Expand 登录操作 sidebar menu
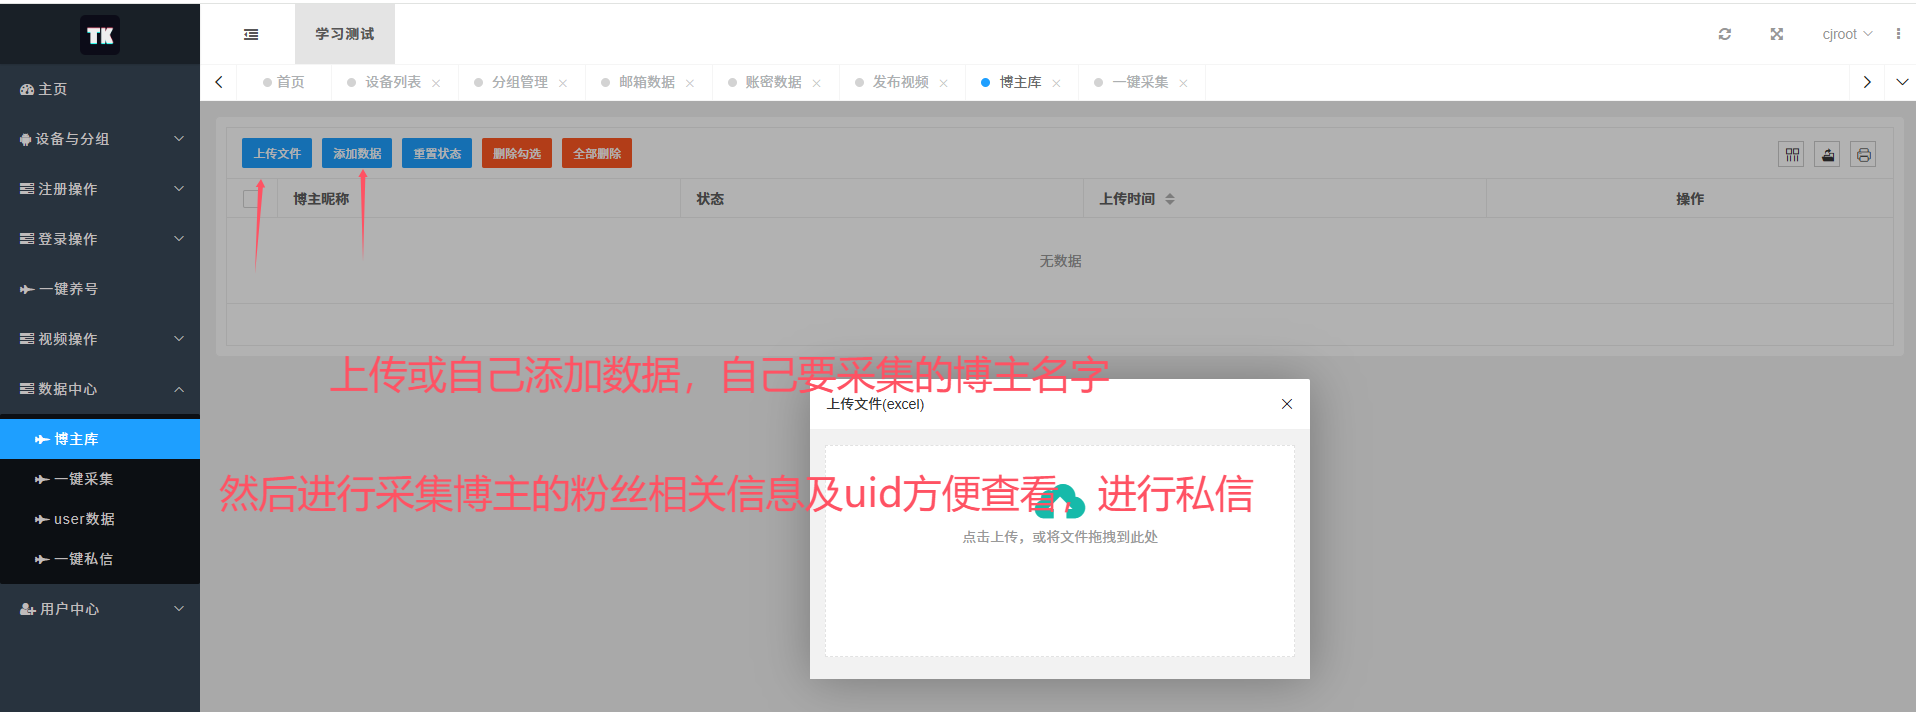 click(100, 239)
